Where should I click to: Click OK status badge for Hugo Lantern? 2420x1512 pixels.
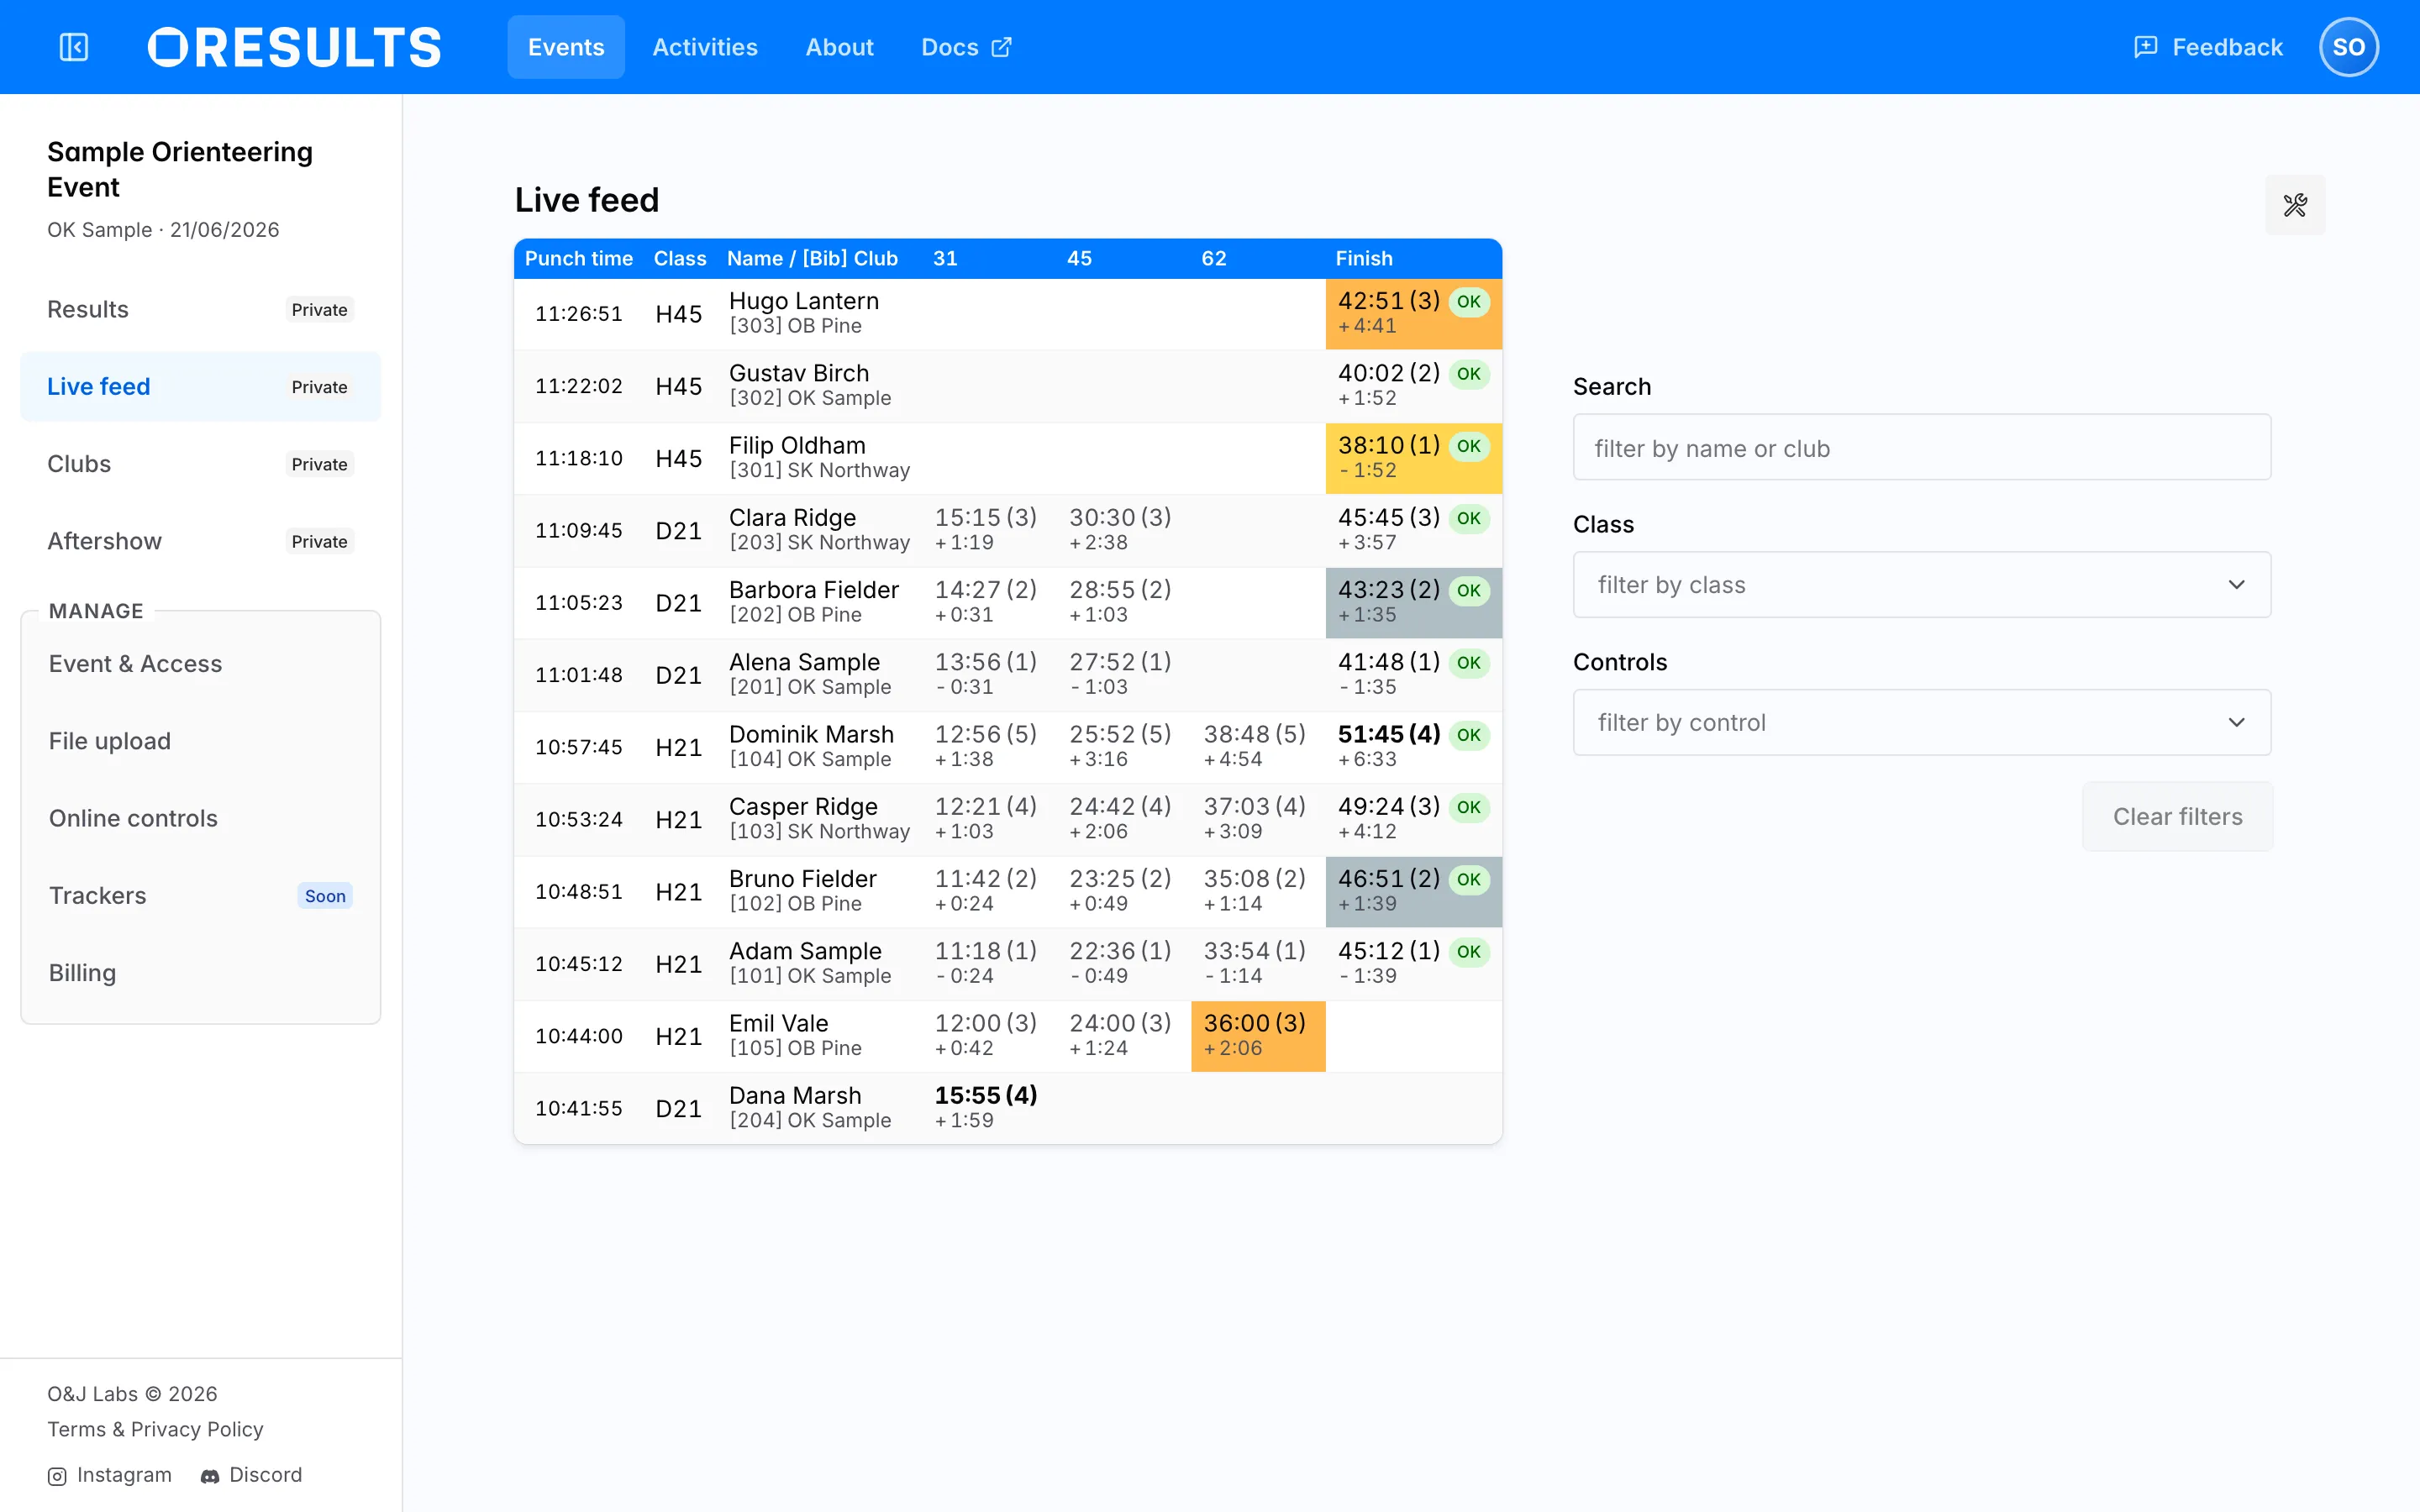(1468, 301)
